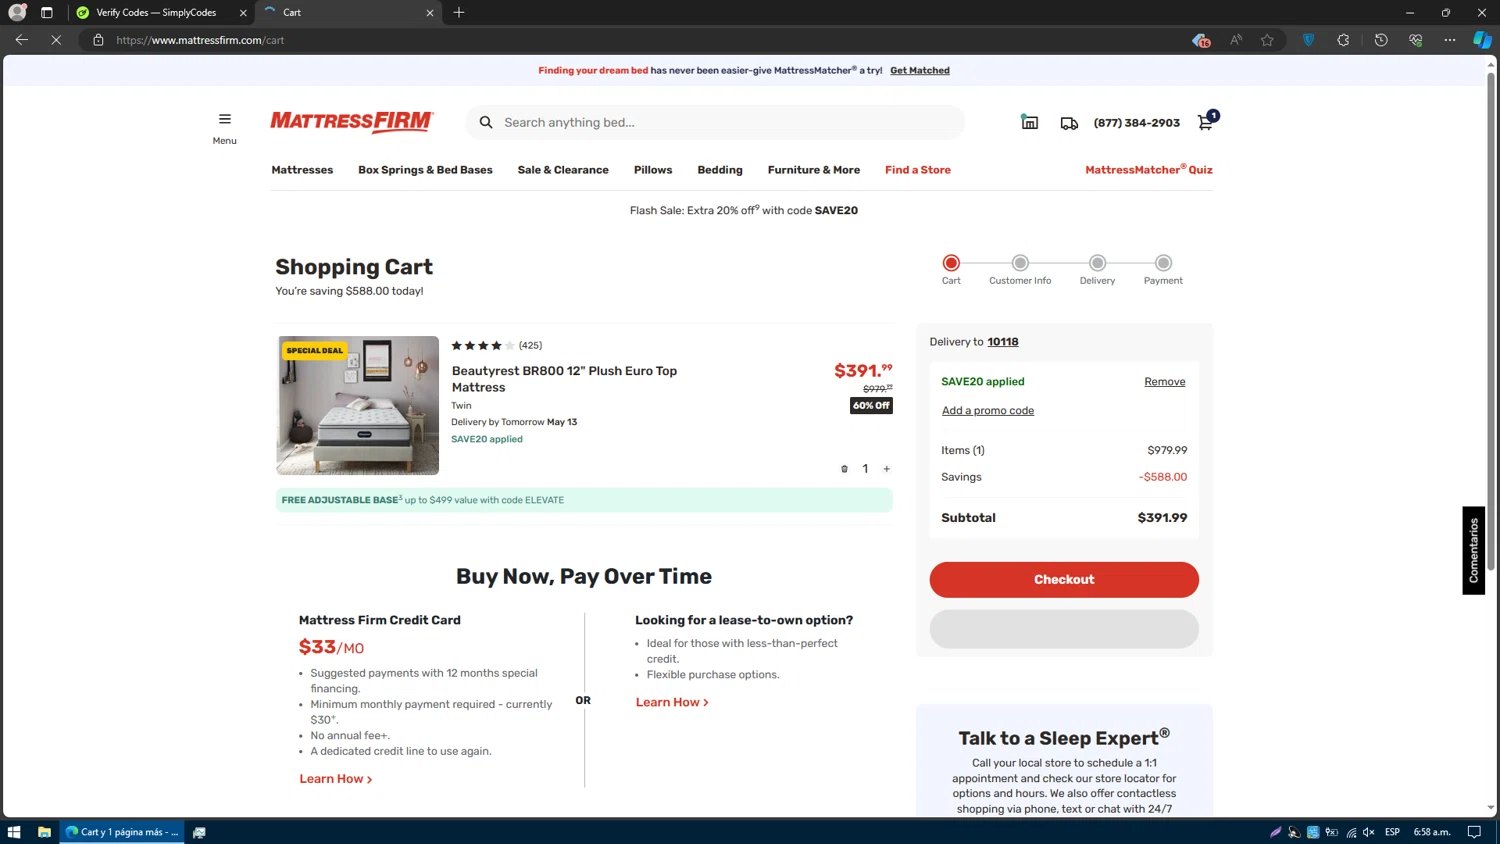Open a new browser tab
Image resolution: width=1500 pixels, height=844 pixels.
tap(459, 12)
